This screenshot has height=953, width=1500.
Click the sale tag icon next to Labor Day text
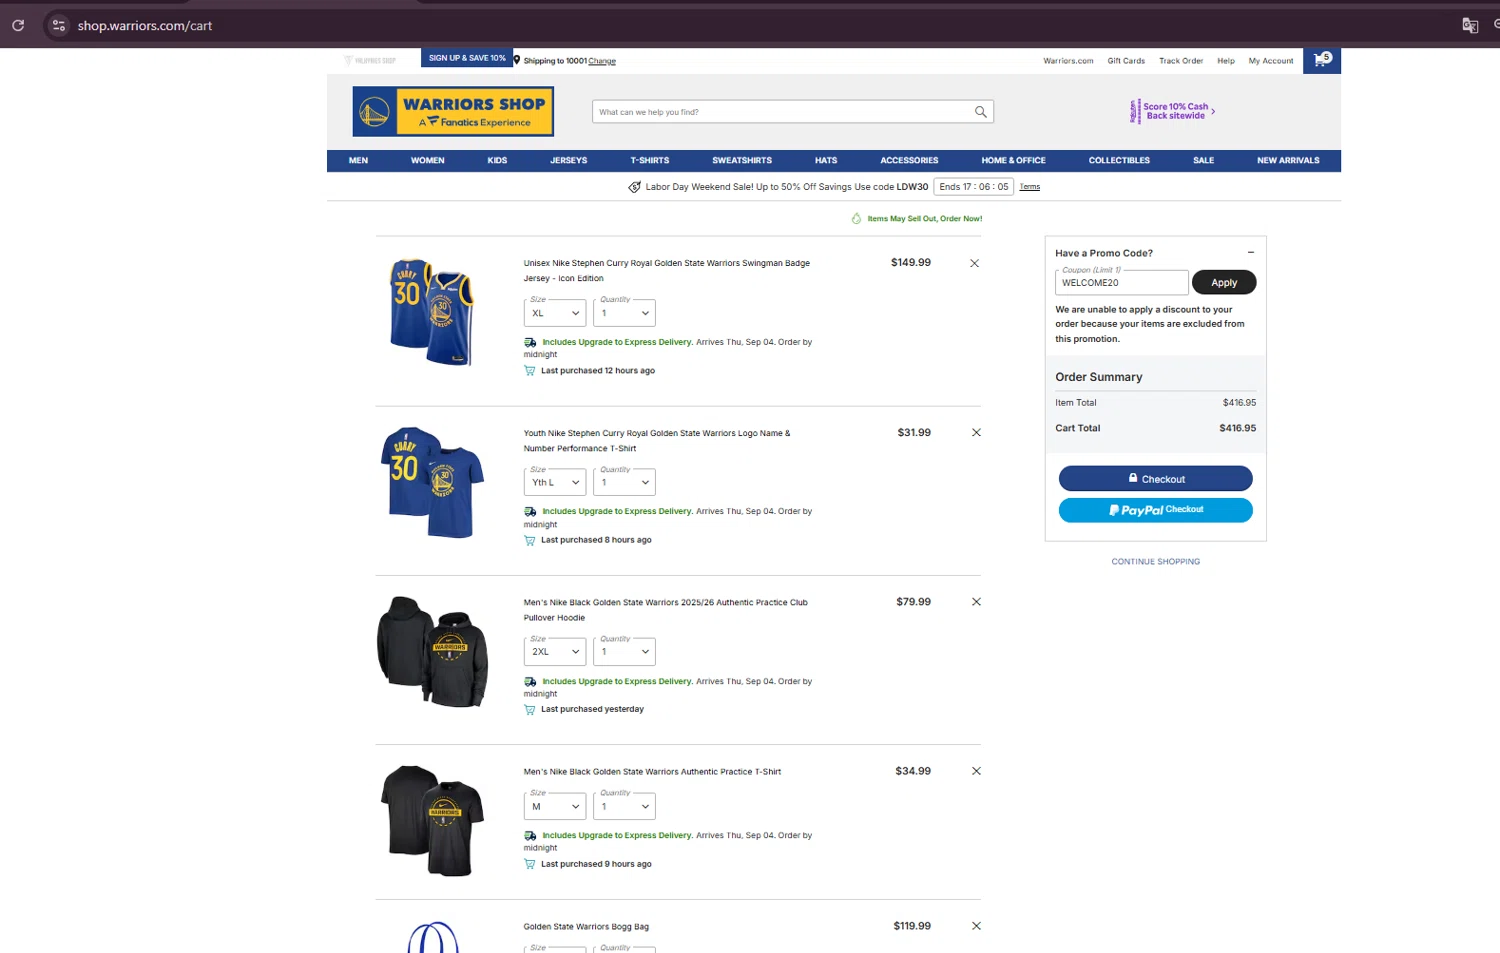click(x=634, y=187)
